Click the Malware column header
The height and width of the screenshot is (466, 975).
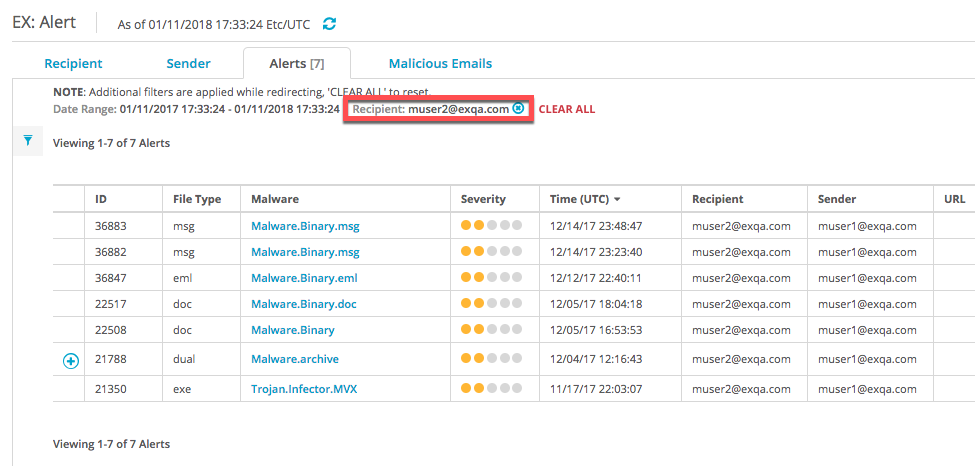tap(275, 200)
